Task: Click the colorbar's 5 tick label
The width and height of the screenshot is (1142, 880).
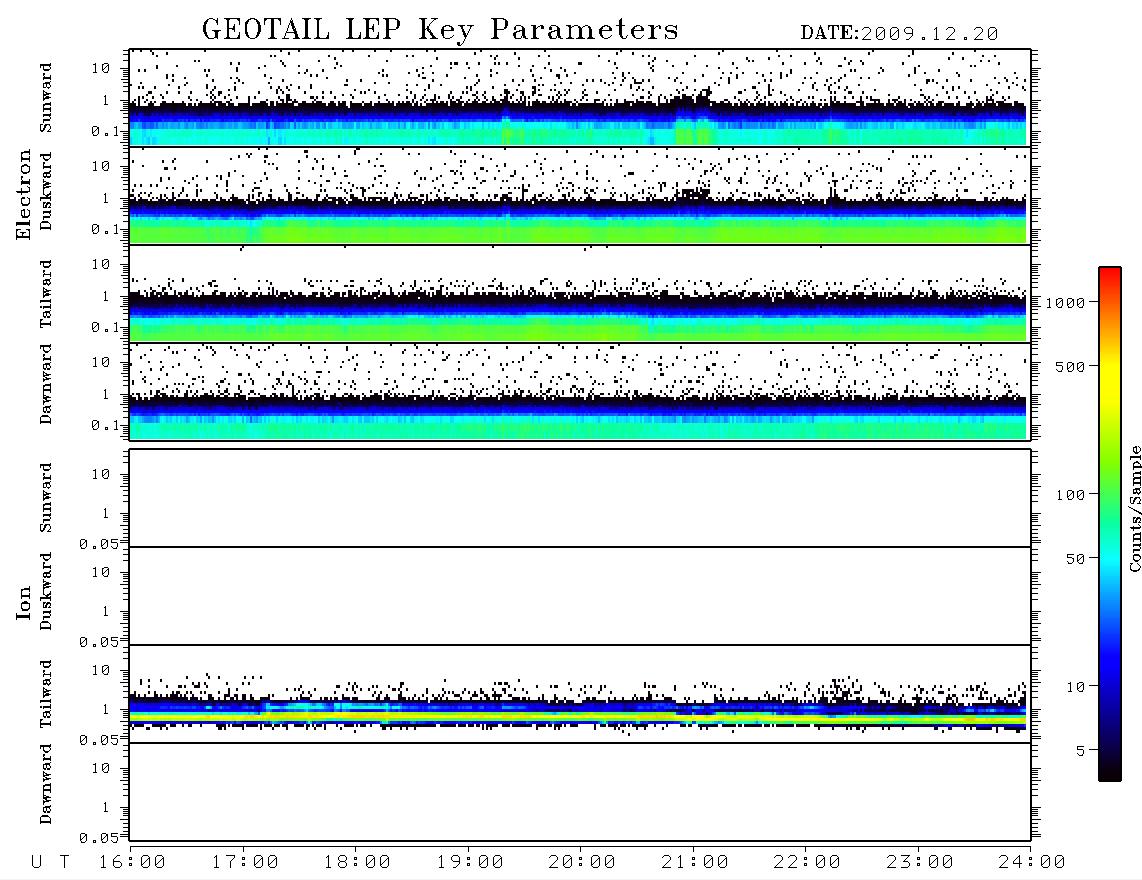Action: point(1080,751)
